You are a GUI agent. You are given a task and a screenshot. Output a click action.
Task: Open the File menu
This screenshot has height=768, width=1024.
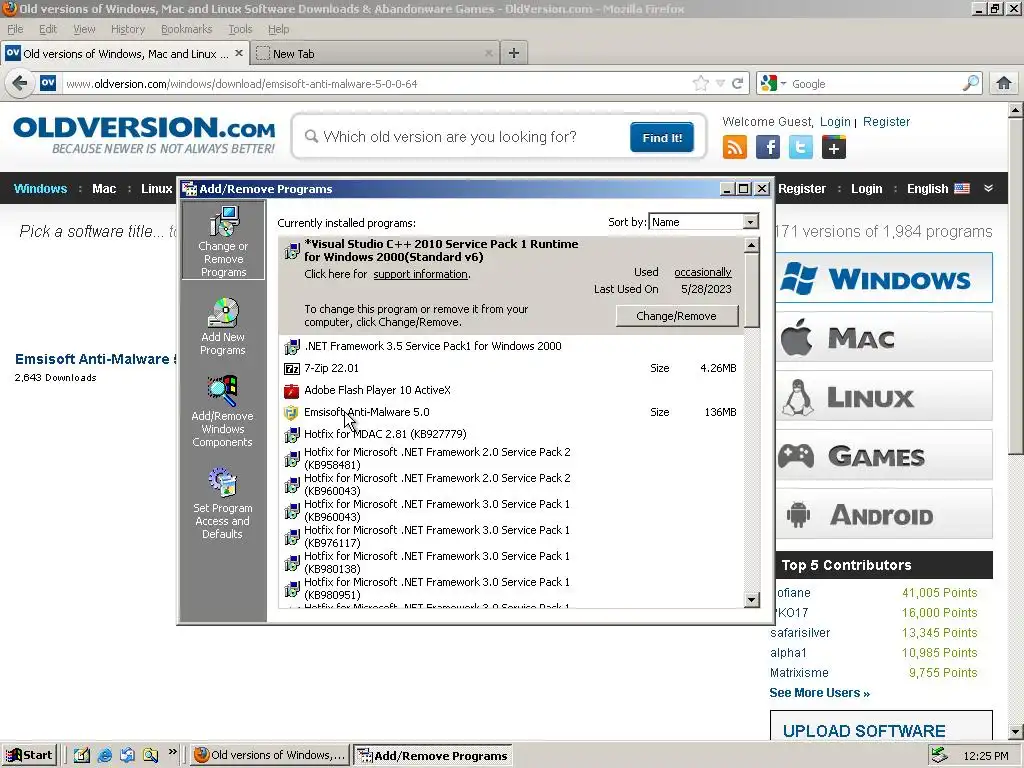click(15, 29)
